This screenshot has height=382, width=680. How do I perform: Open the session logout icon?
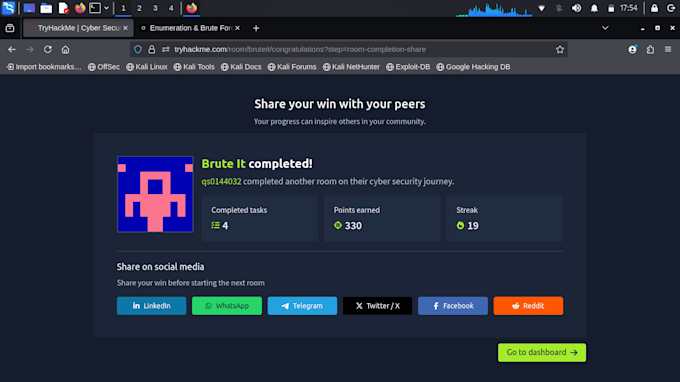tap(671, 8)
